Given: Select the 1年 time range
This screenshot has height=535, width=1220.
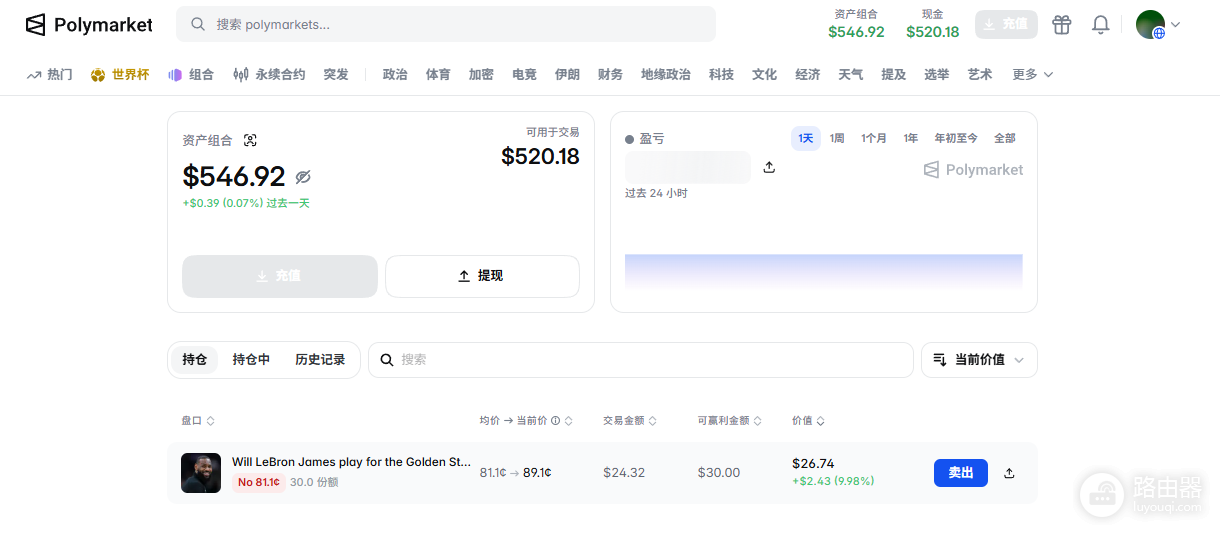Looking at the screenshot, I should coord(911,138).
